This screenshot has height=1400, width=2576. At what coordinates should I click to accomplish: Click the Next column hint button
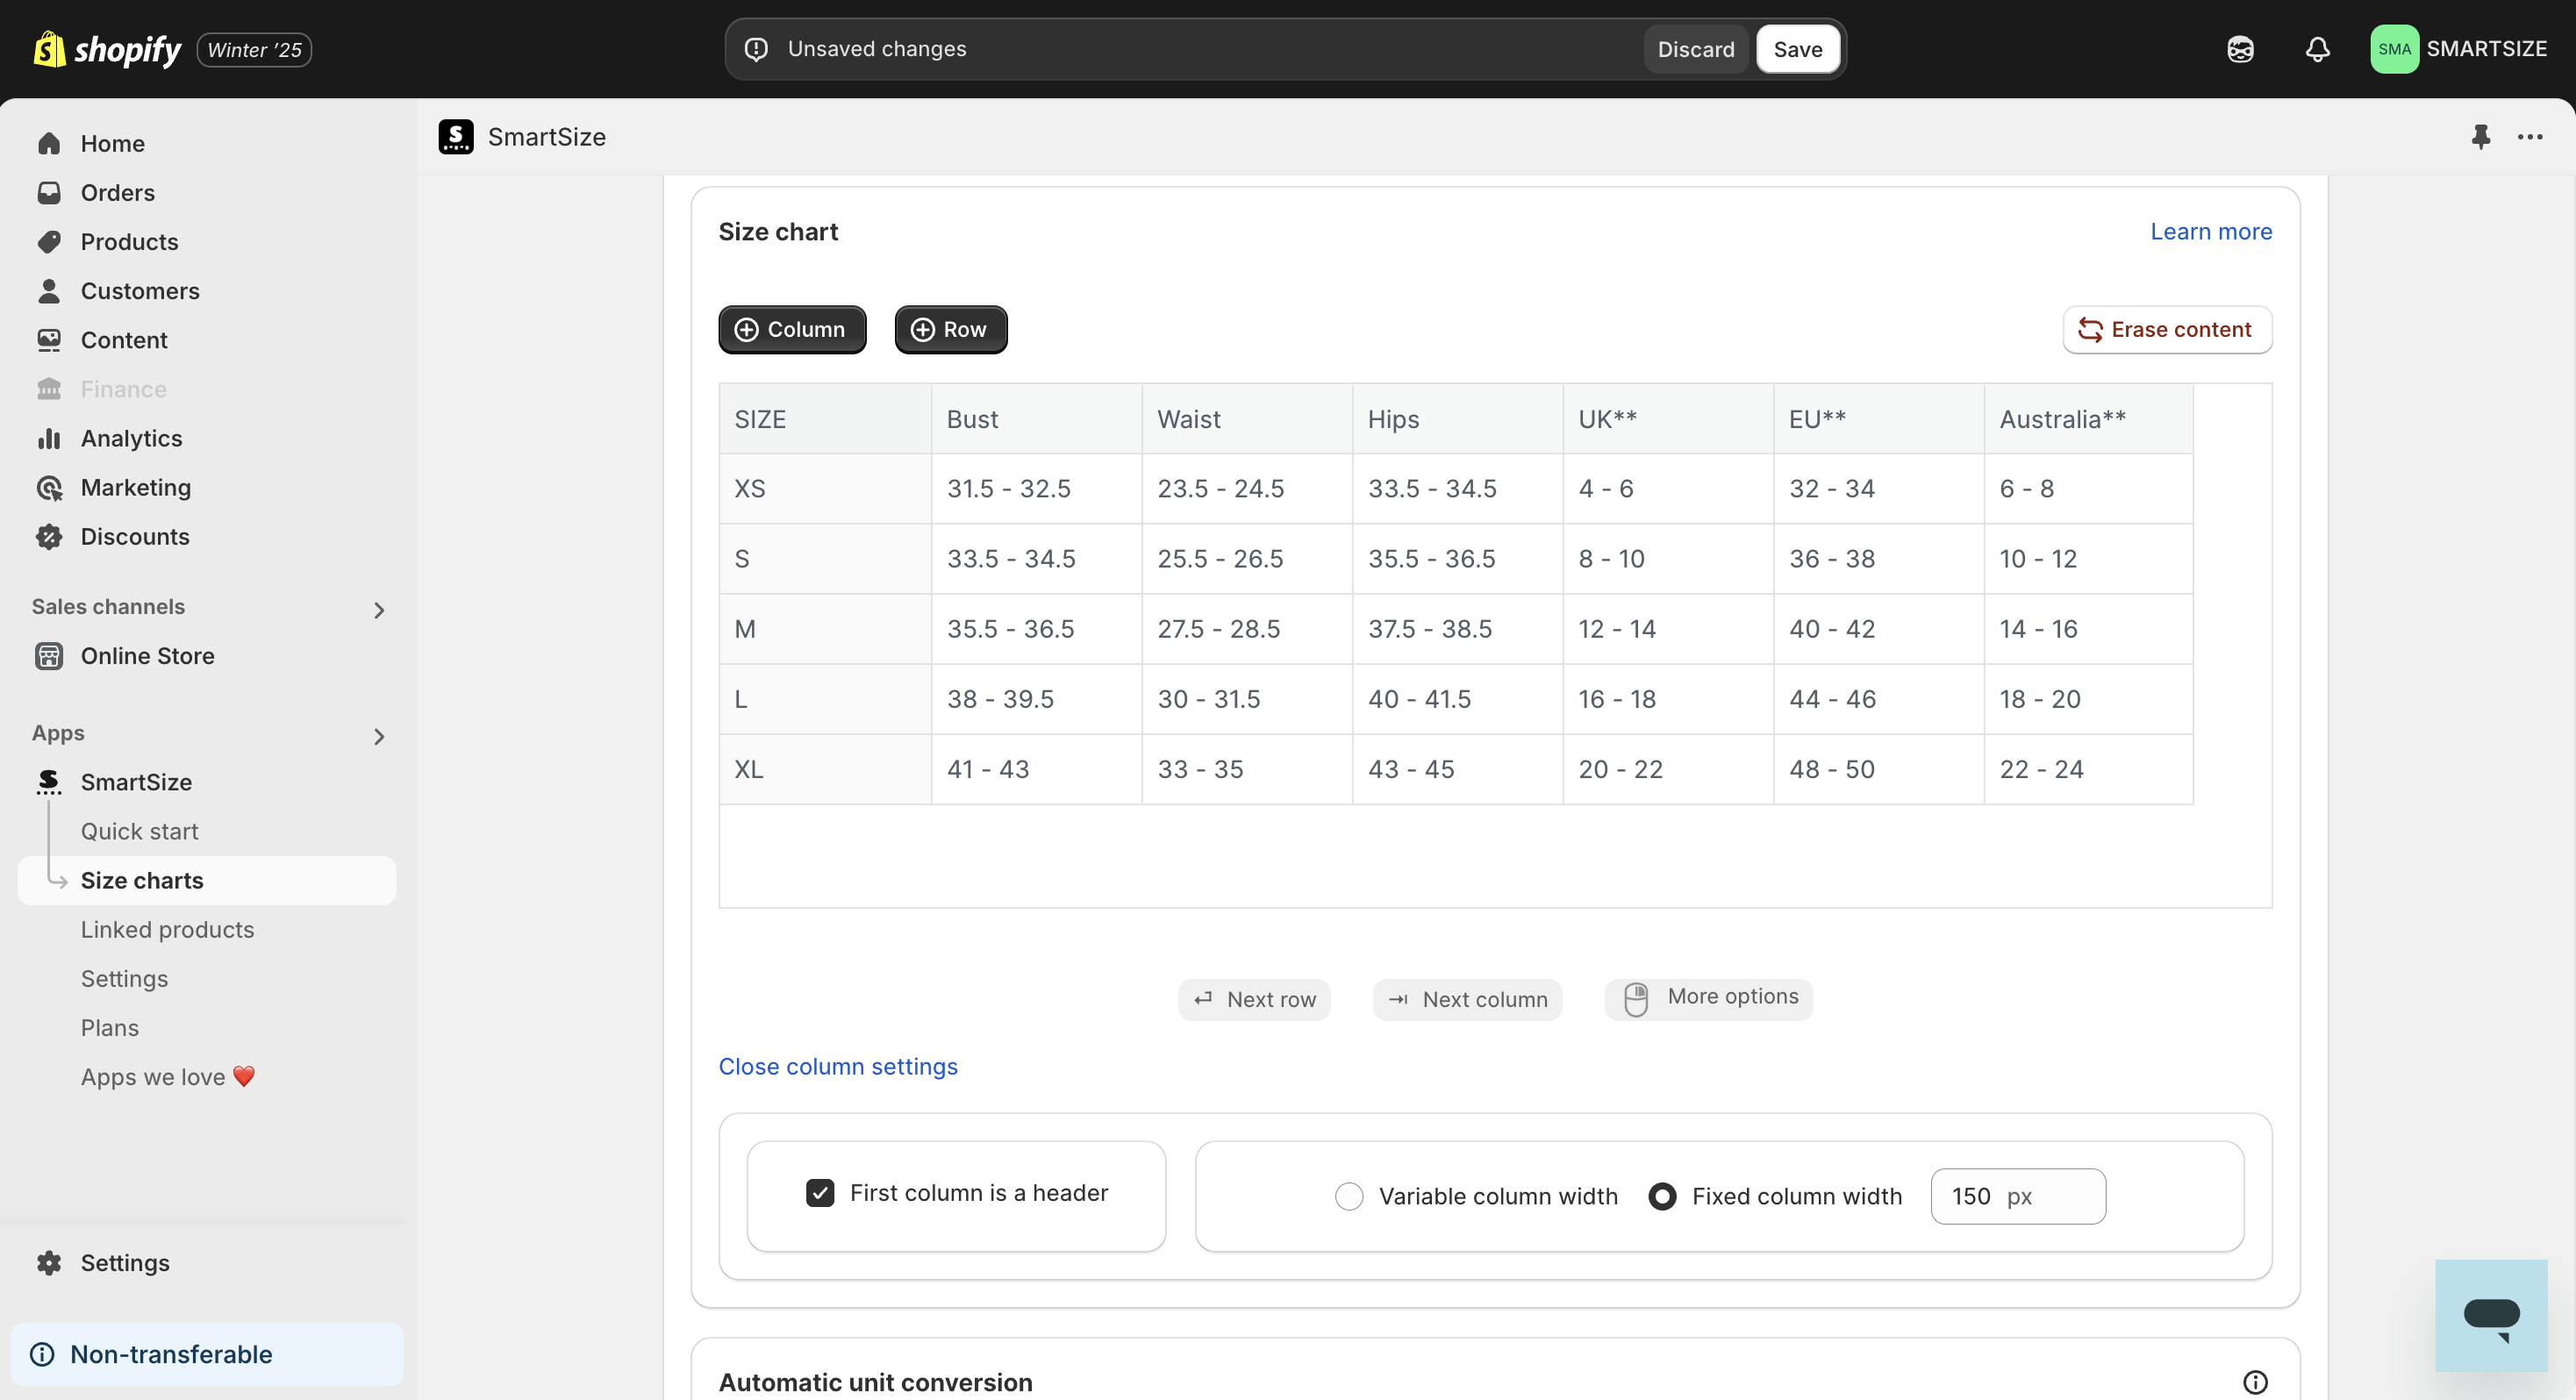1467,999
